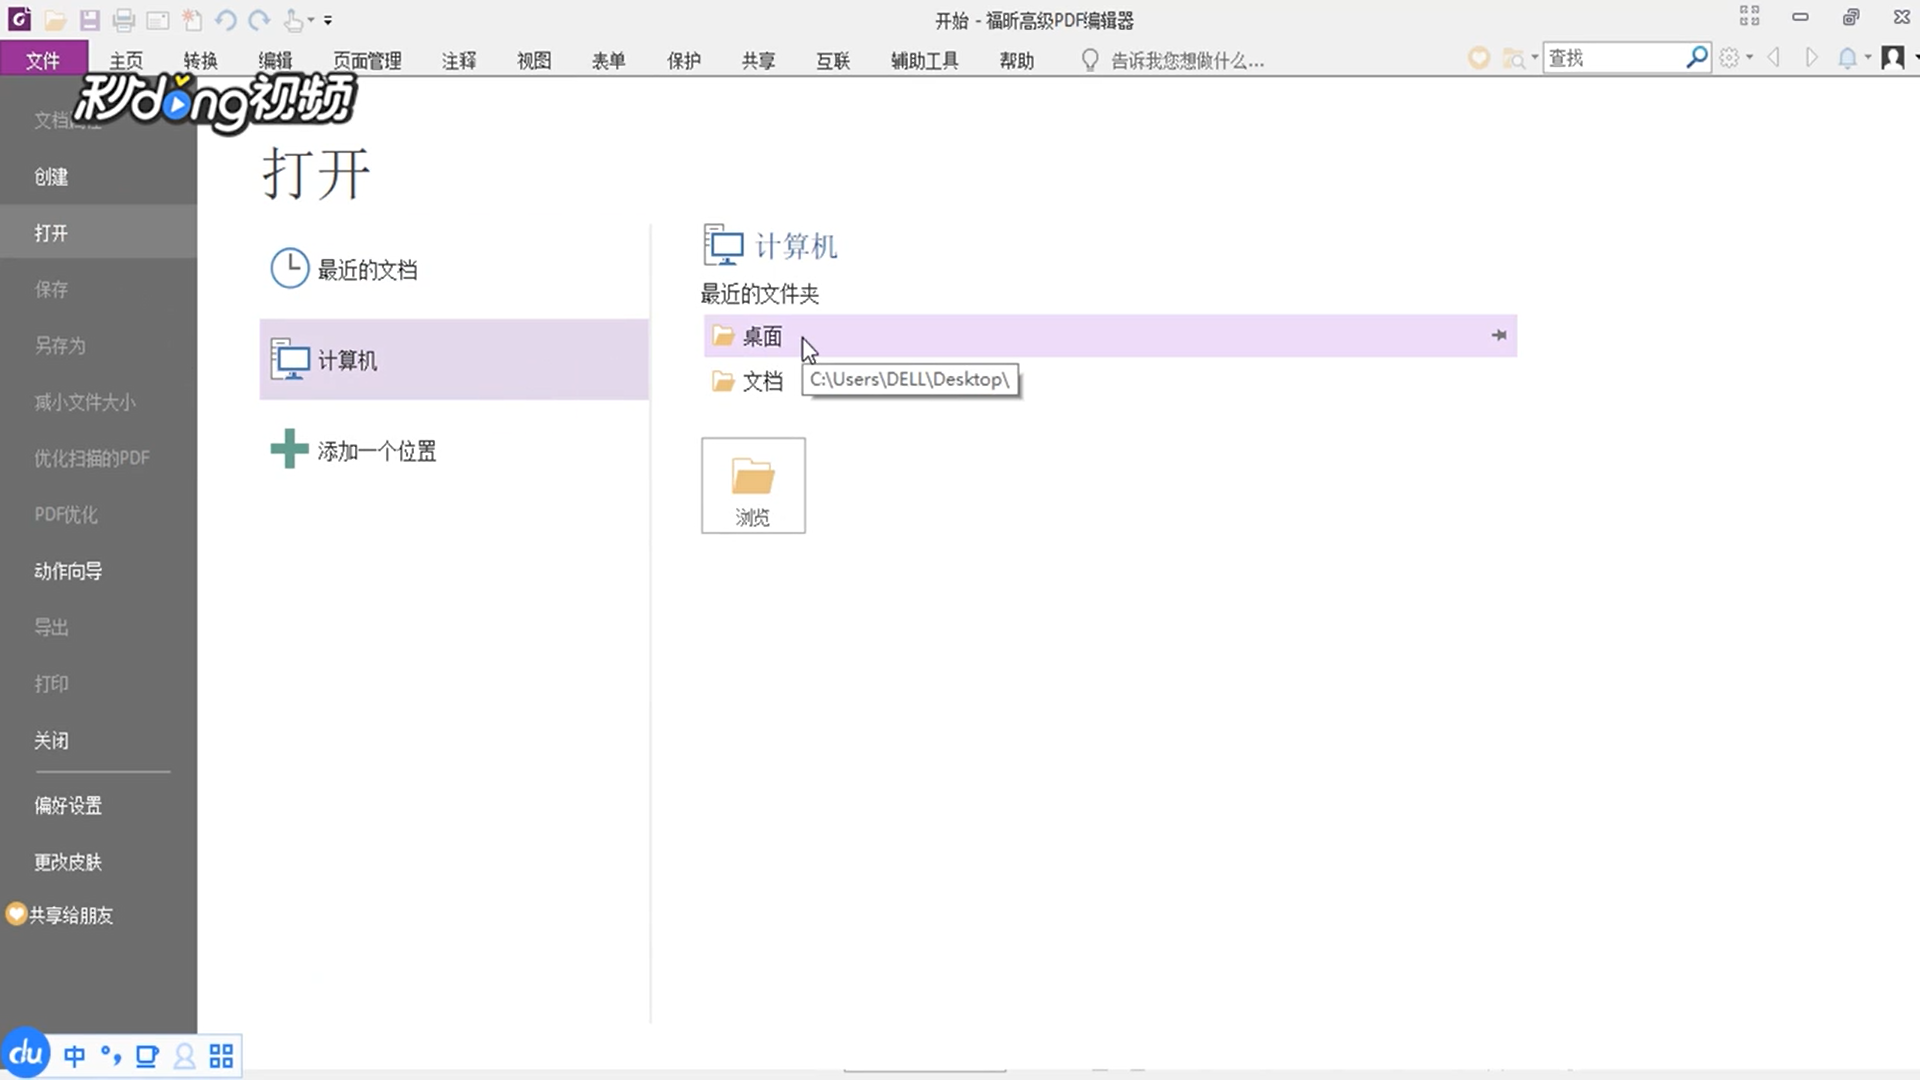Expand the notification bell dropdown arrow
Viewport: 1920px width, 1080px height.
coord(1867,58)
